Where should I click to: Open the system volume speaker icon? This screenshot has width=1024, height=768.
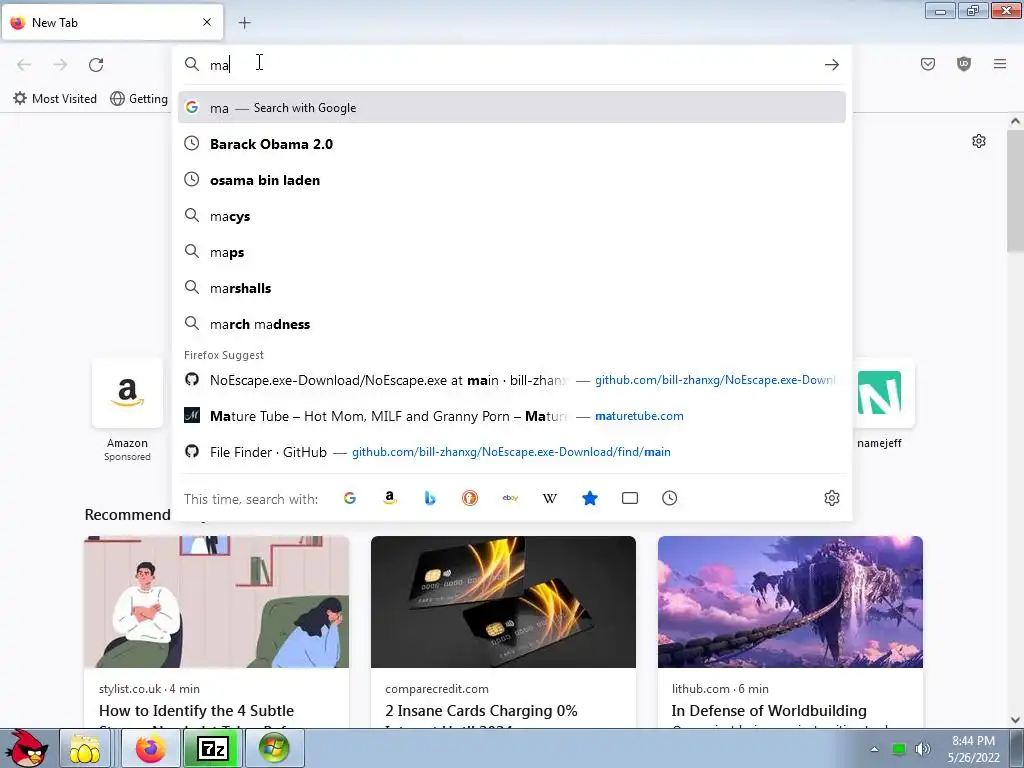click(923, 749)
